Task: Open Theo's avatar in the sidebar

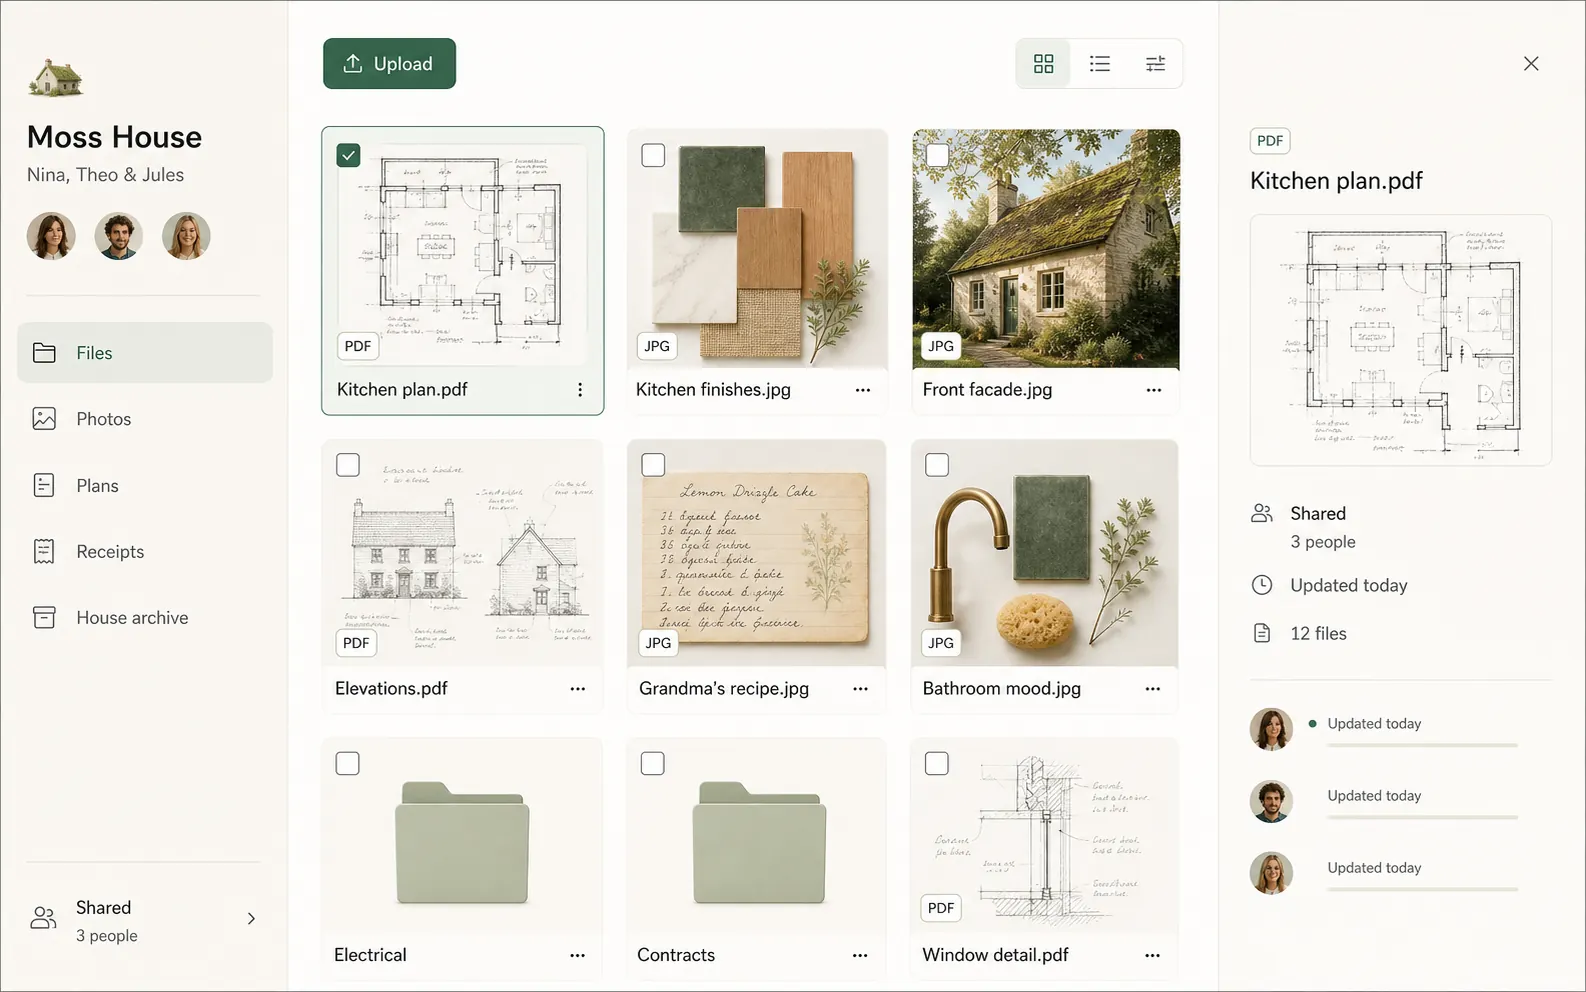Action: coord(118,236)
